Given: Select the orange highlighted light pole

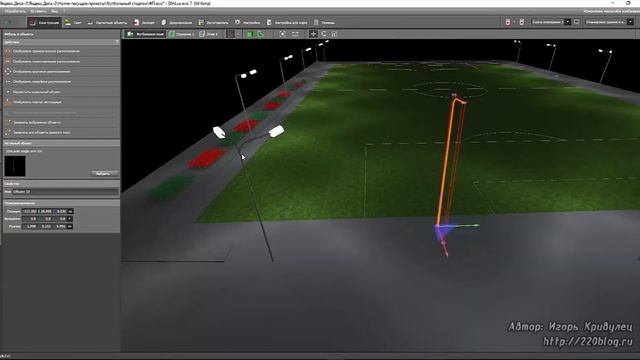Looking at the screenshot, I should [x=447, y=163].
